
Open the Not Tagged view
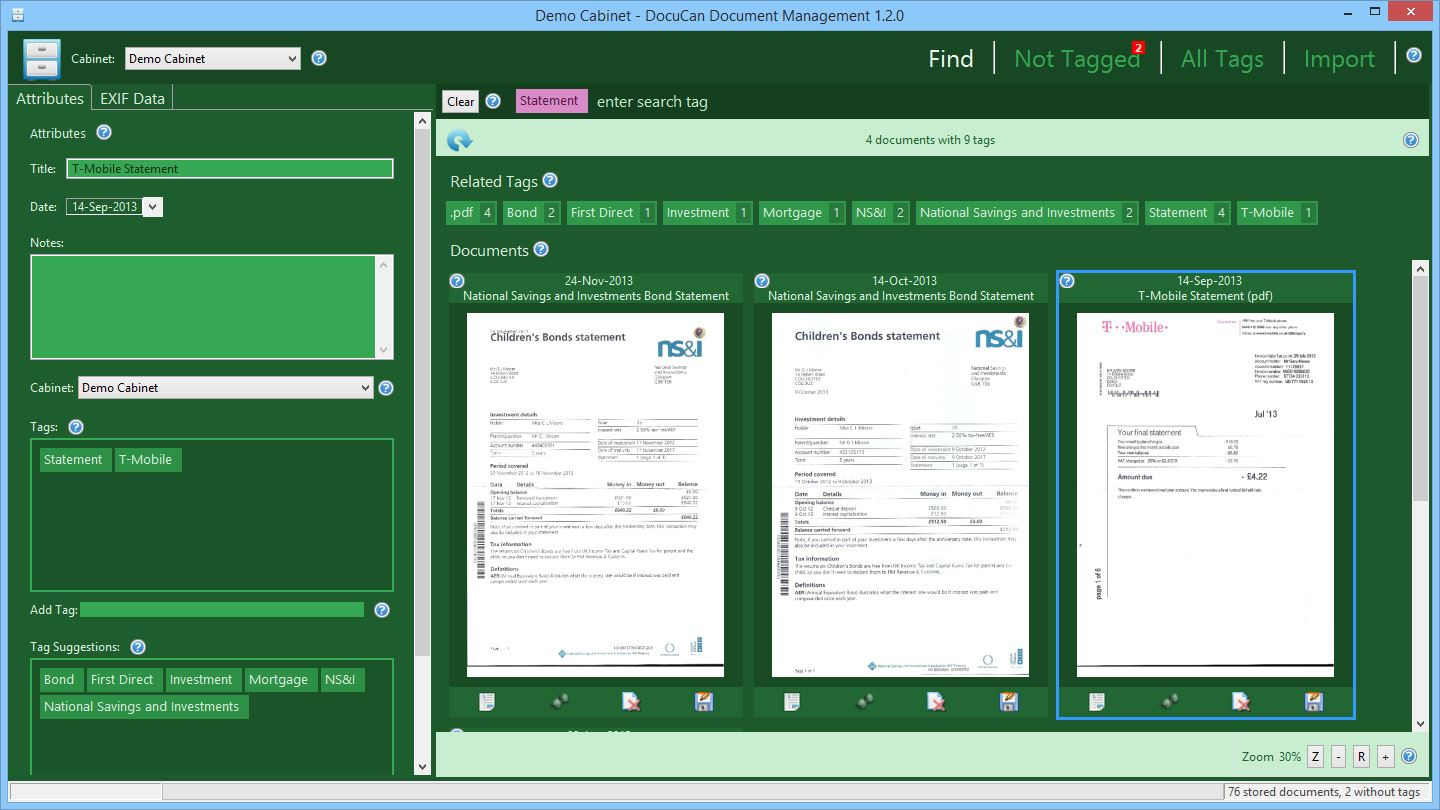point(1077,59)
